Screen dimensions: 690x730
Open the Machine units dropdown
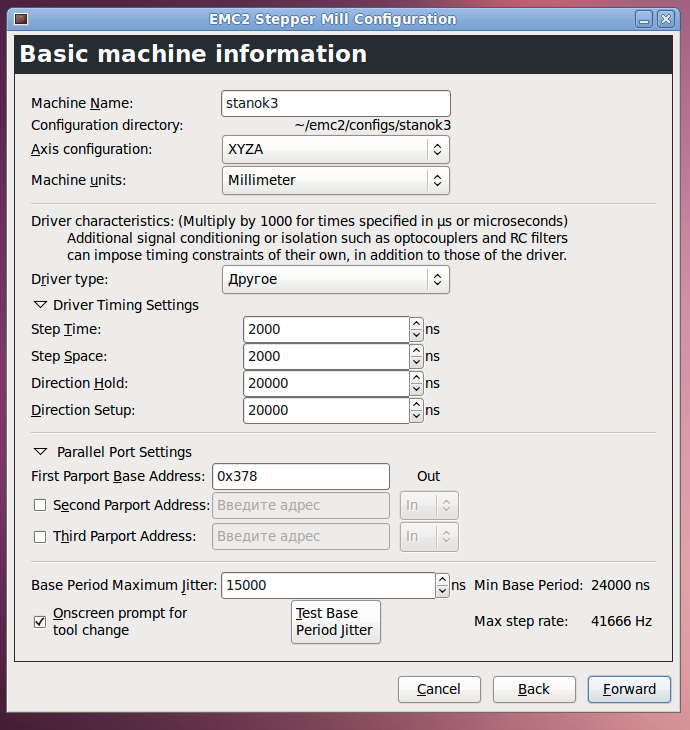point(336,180)
